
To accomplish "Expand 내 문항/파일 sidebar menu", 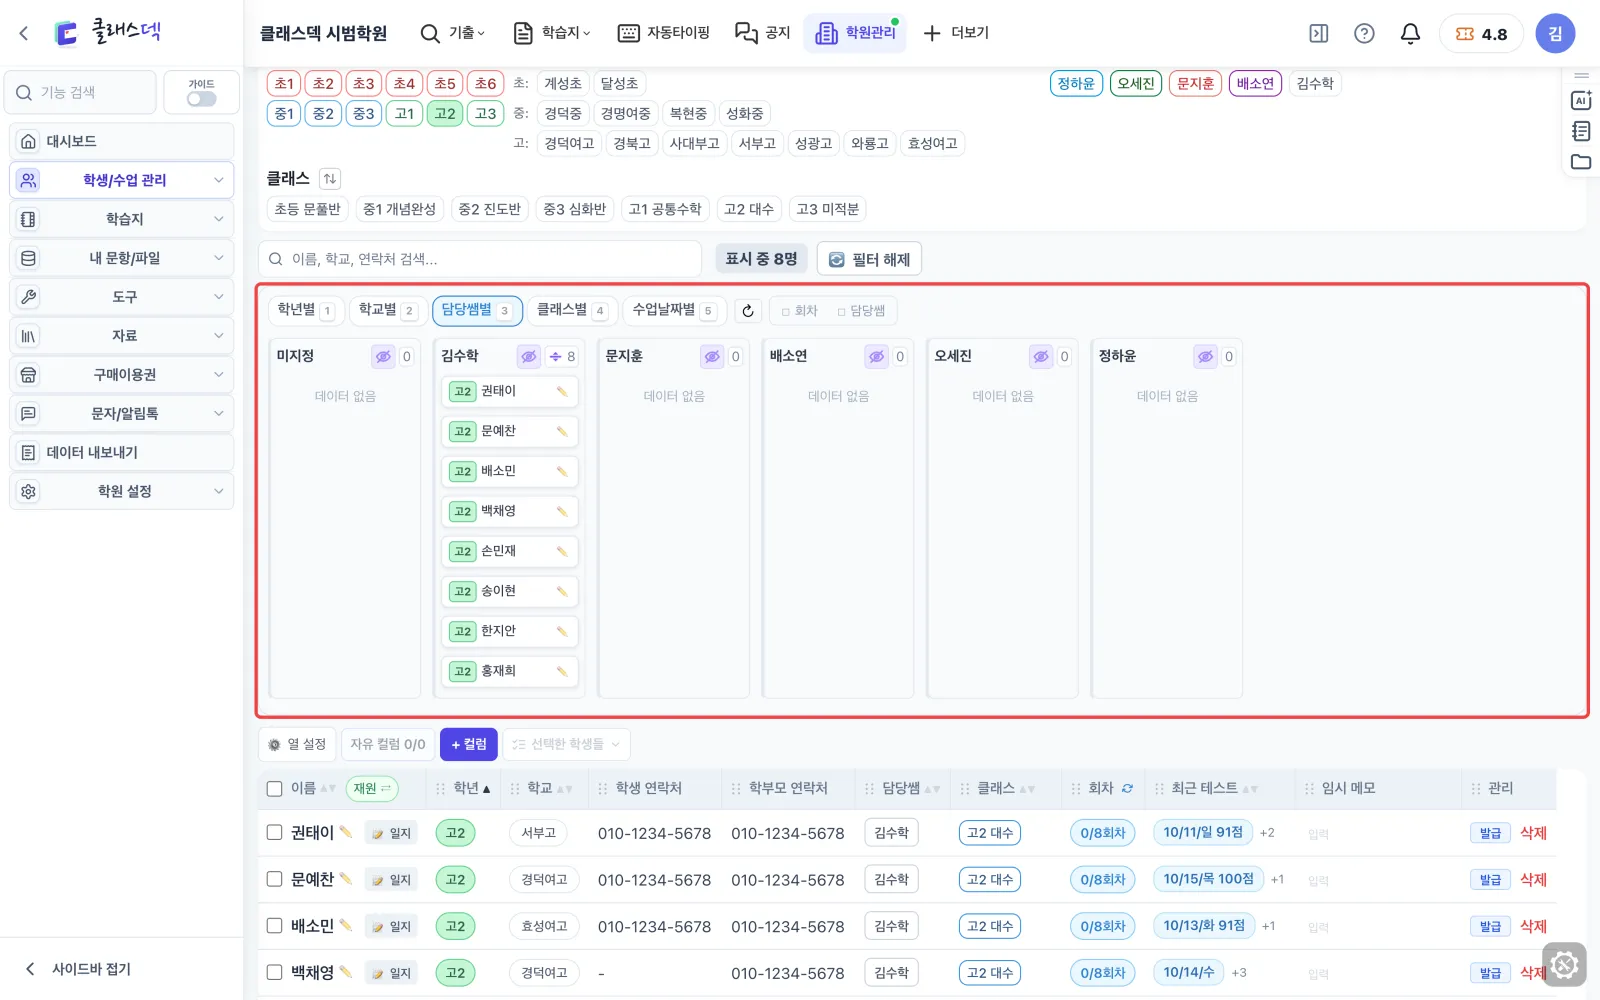I will click(122, 258).
